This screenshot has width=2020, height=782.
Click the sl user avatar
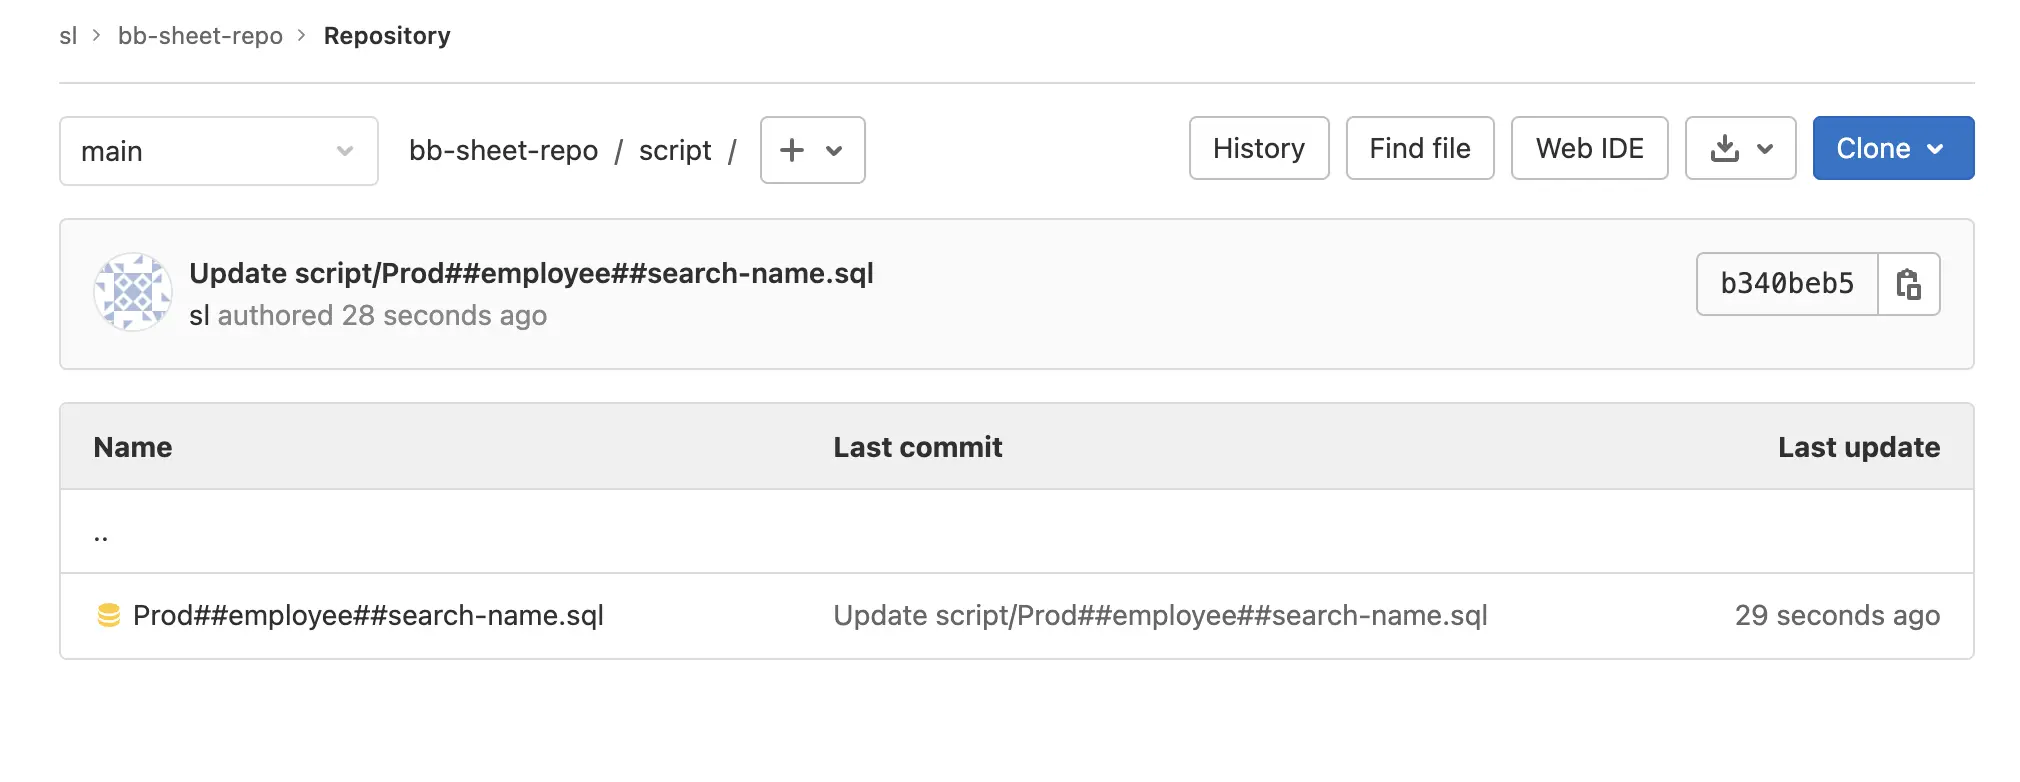tap(133, 292)
